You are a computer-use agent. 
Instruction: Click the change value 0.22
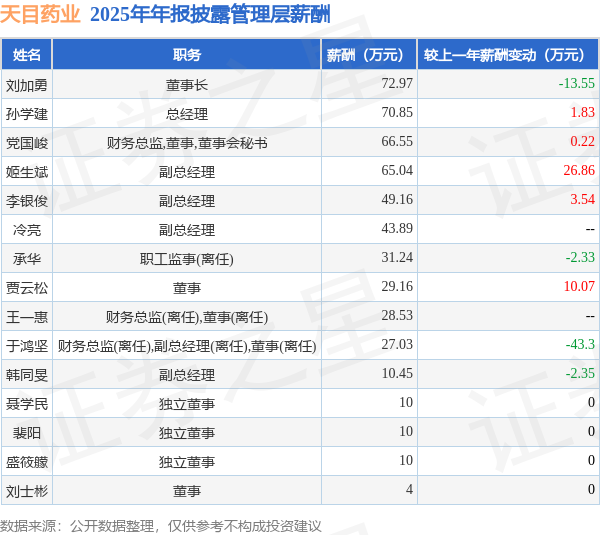click(582, 141)
